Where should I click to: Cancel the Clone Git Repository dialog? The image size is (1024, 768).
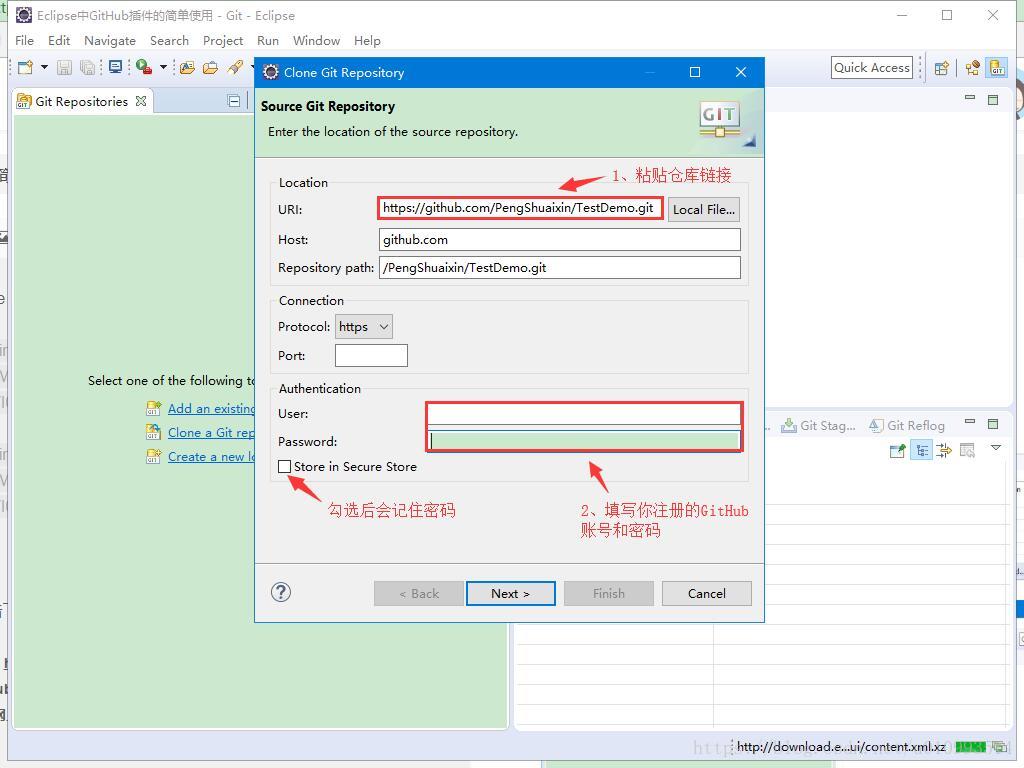coord(707,594)
